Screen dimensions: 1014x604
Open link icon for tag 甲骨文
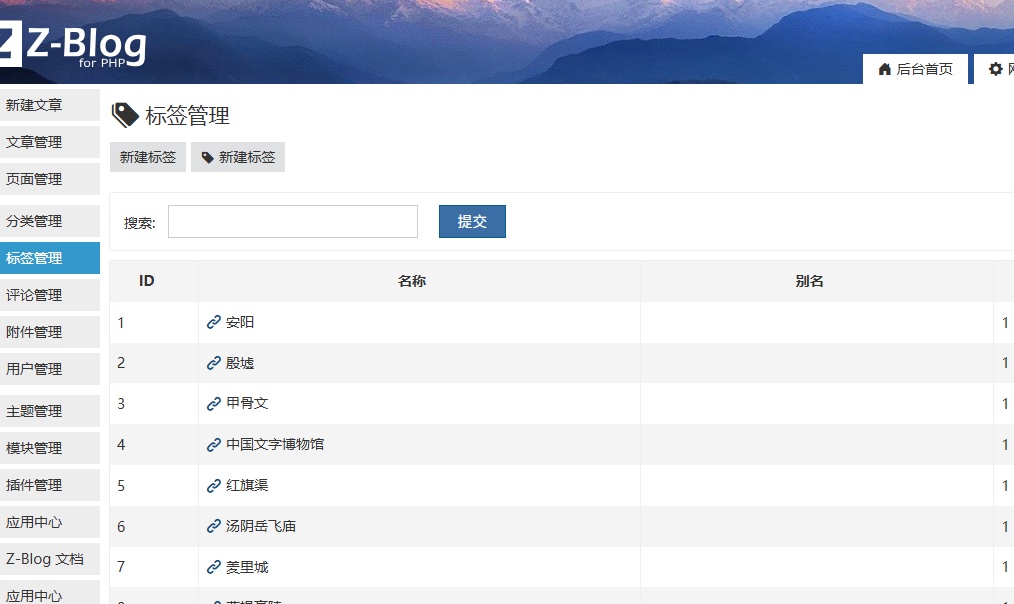point(213,404)
